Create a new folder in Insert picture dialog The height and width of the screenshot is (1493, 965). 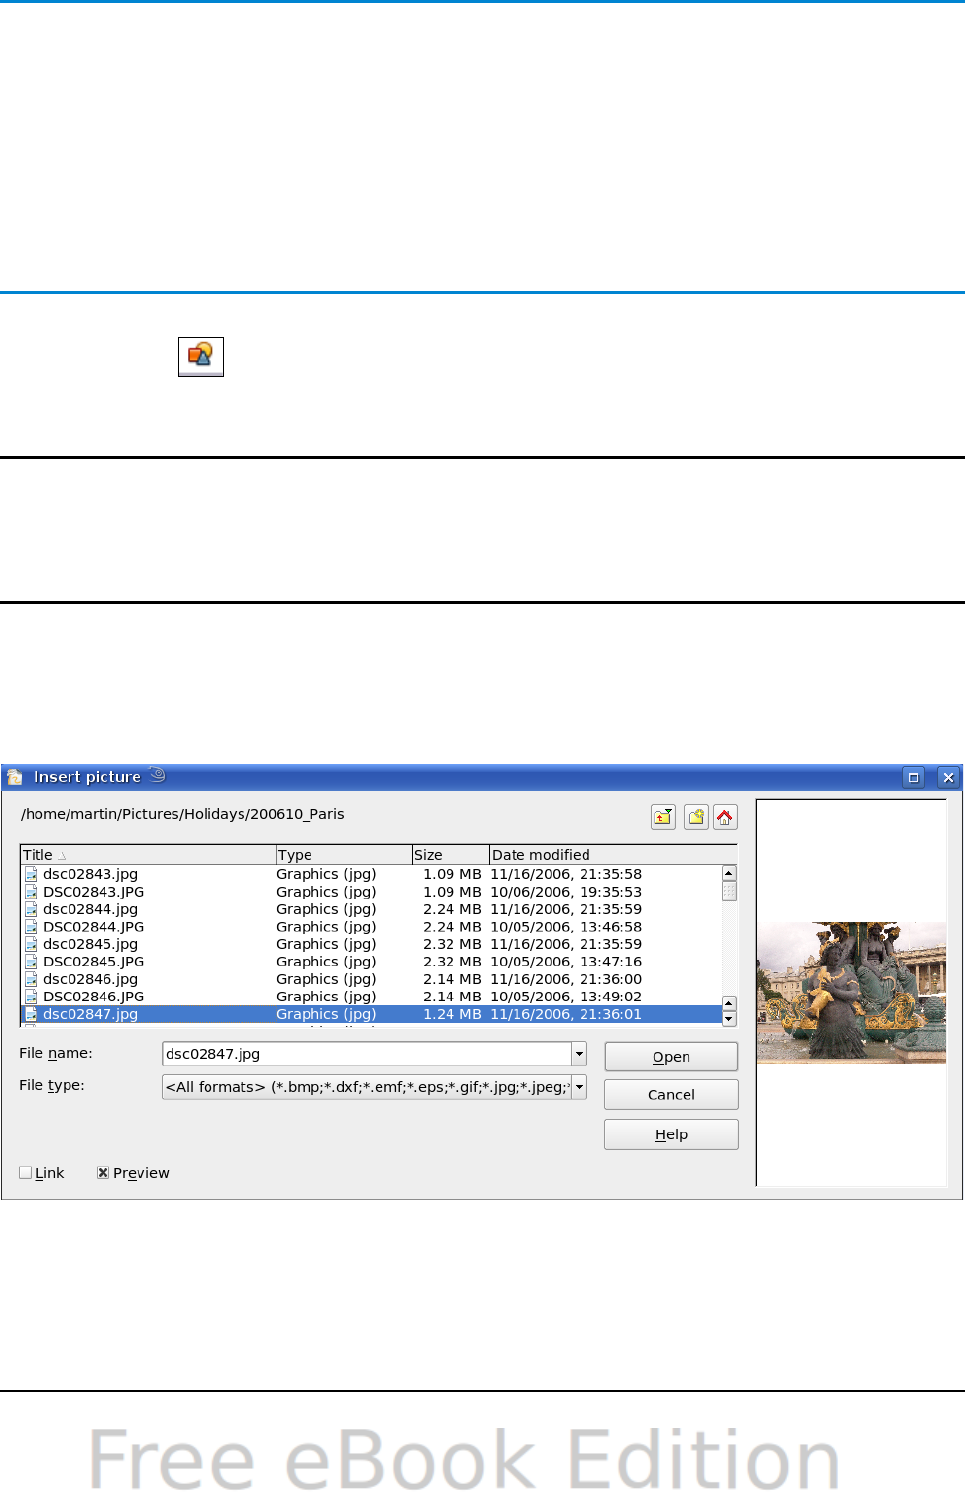696,817
